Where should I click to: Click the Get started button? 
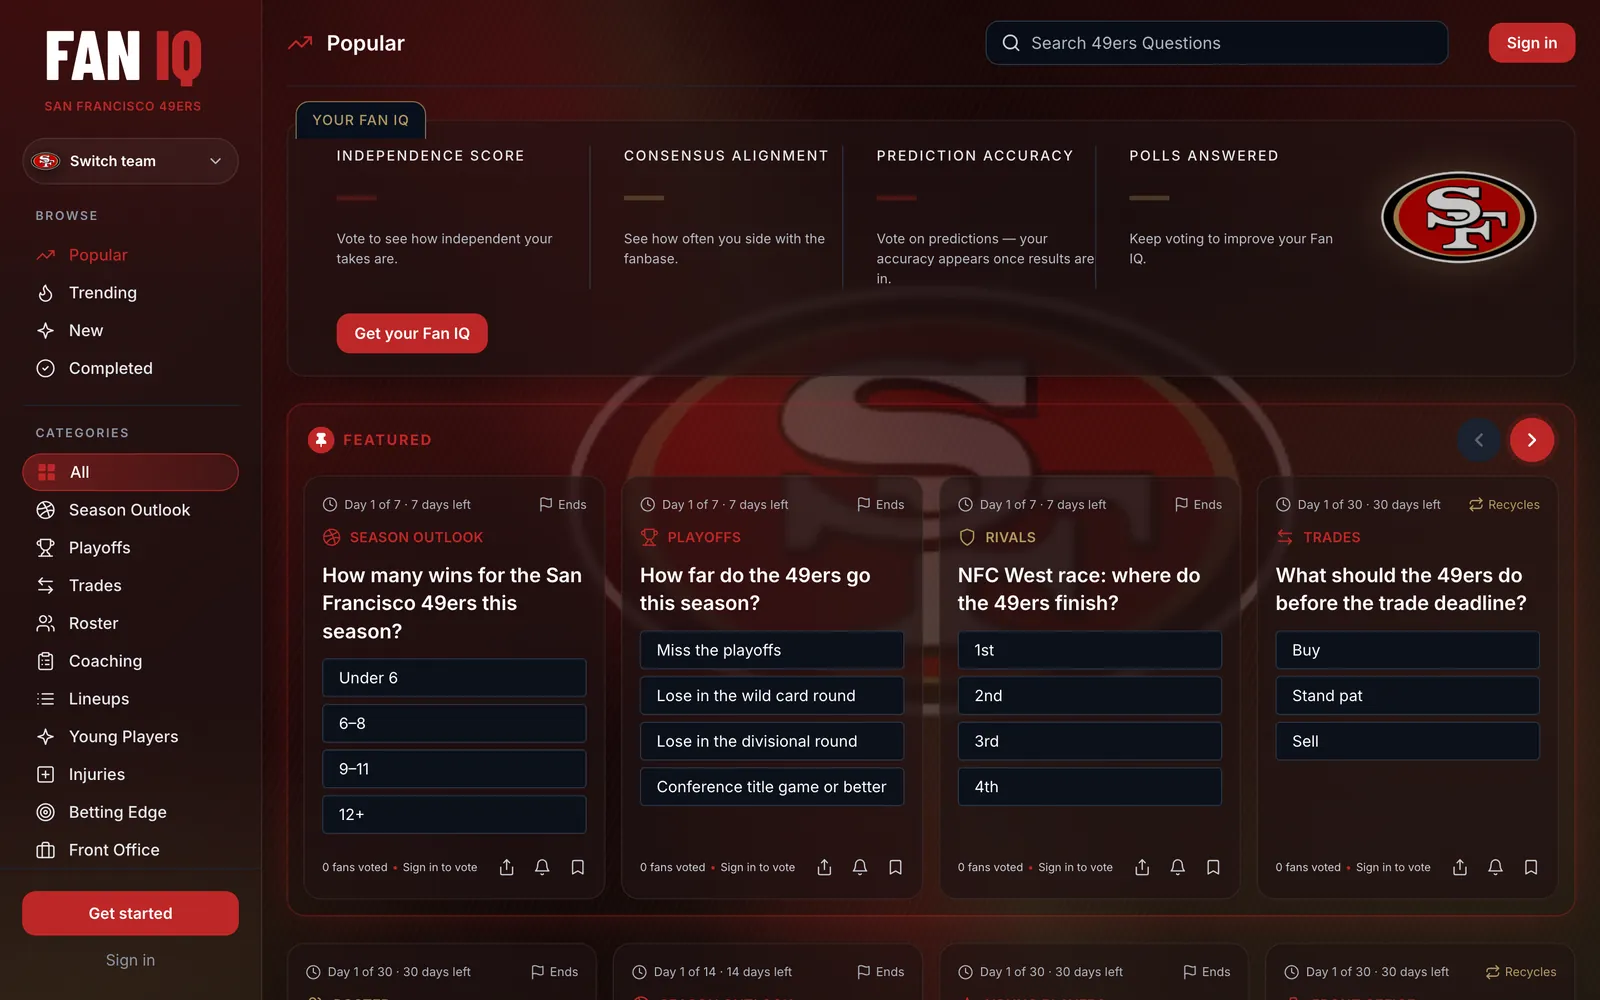130,913
